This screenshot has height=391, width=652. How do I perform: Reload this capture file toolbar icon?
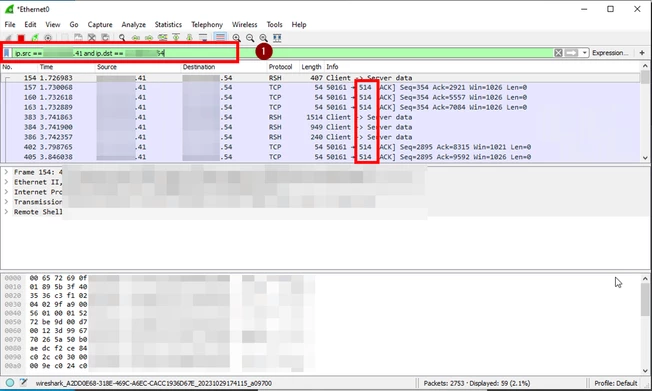click(105, 38)
